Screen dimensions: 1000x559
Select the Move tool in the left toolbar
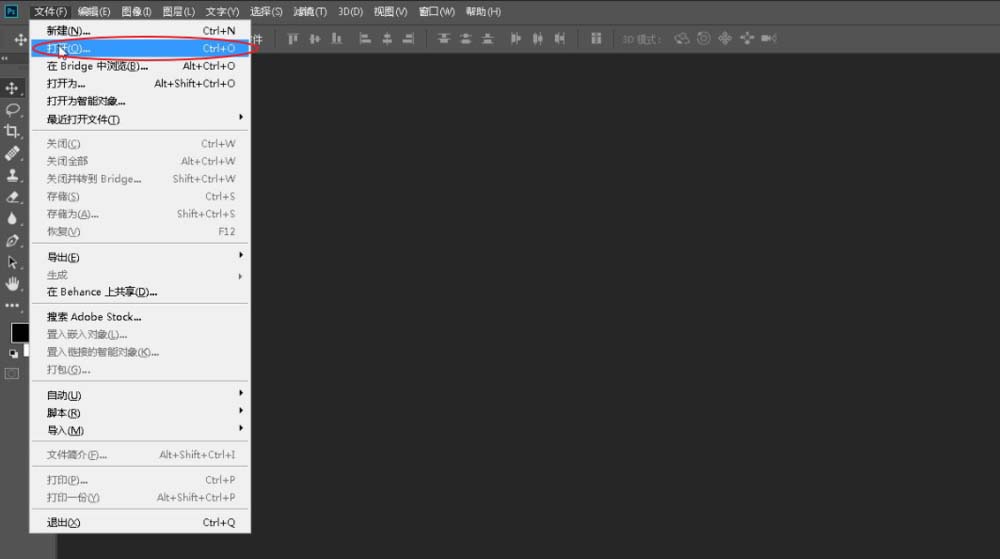12,88
